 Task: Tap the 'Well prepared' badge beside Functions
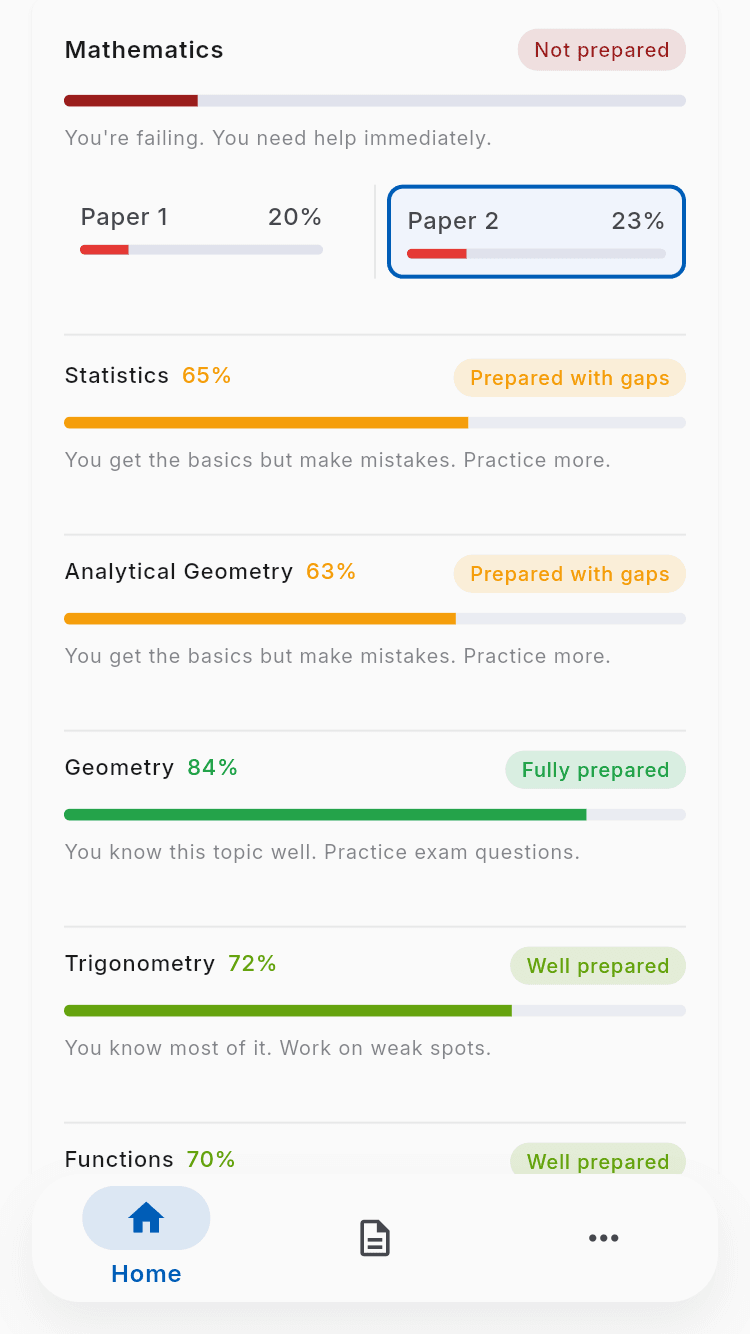[x=598, y=1161]
